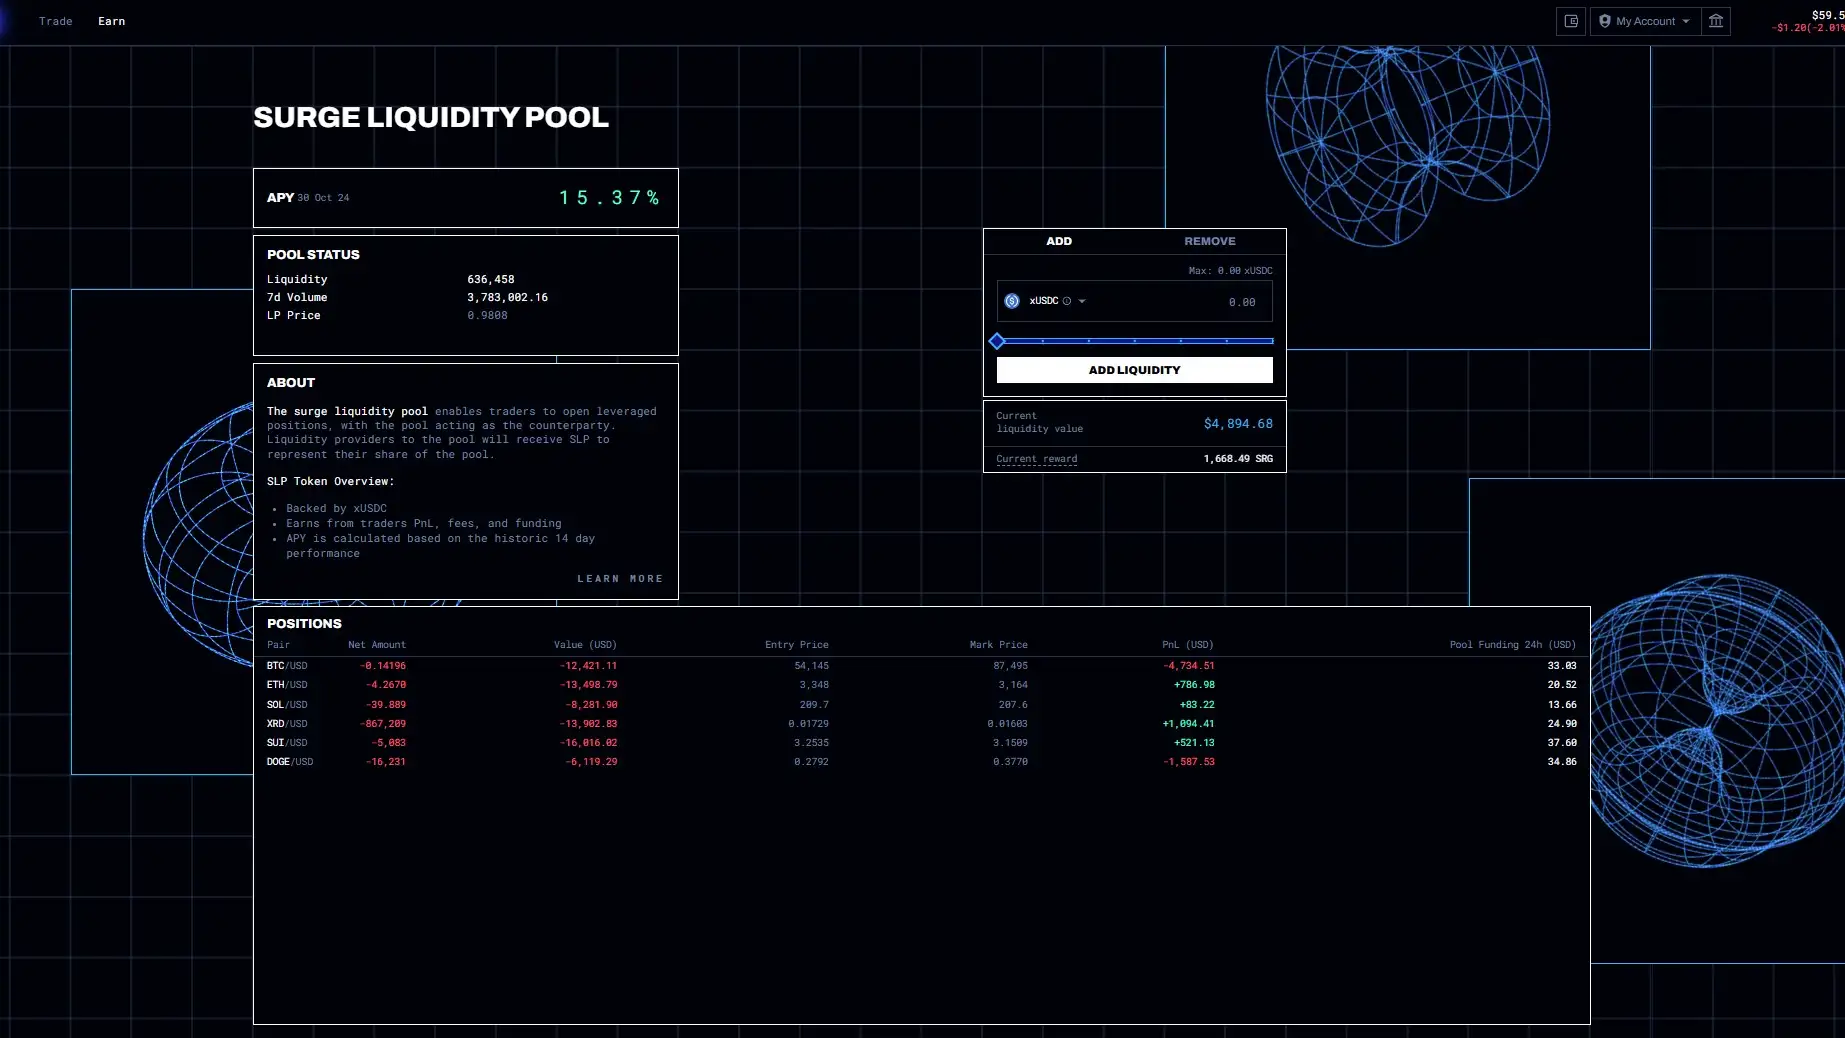This screenshot has height=1038, width=1845.
Task: Open the wallet icon in header
Action: tap(1571, 21)
